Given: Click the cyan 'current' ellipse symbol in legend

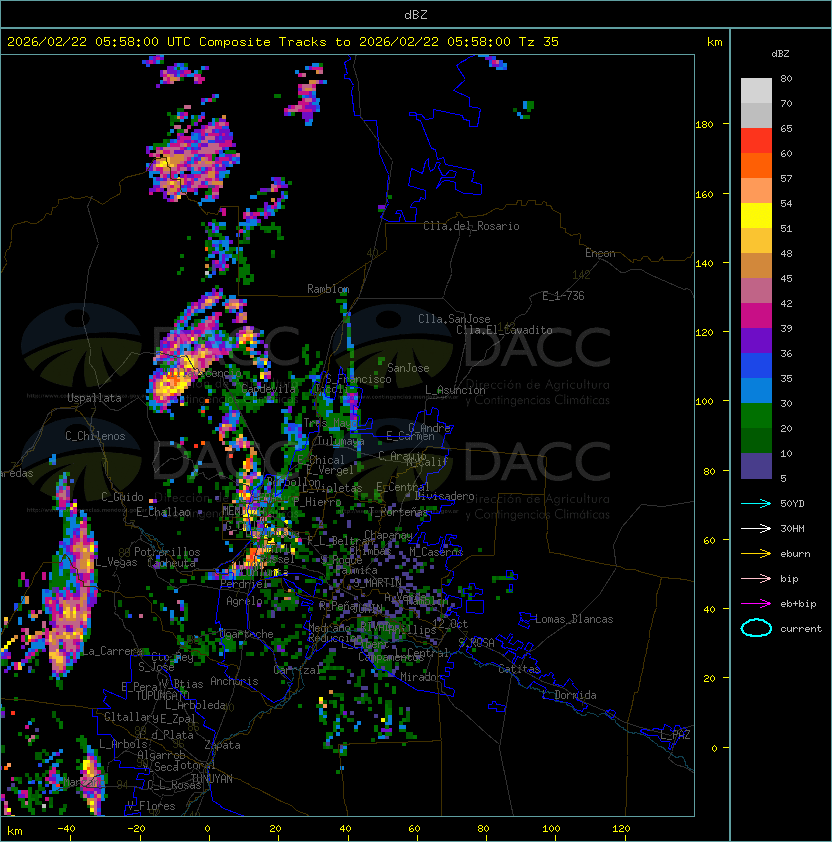Looking at the screenshot, I should pos(756,628).
